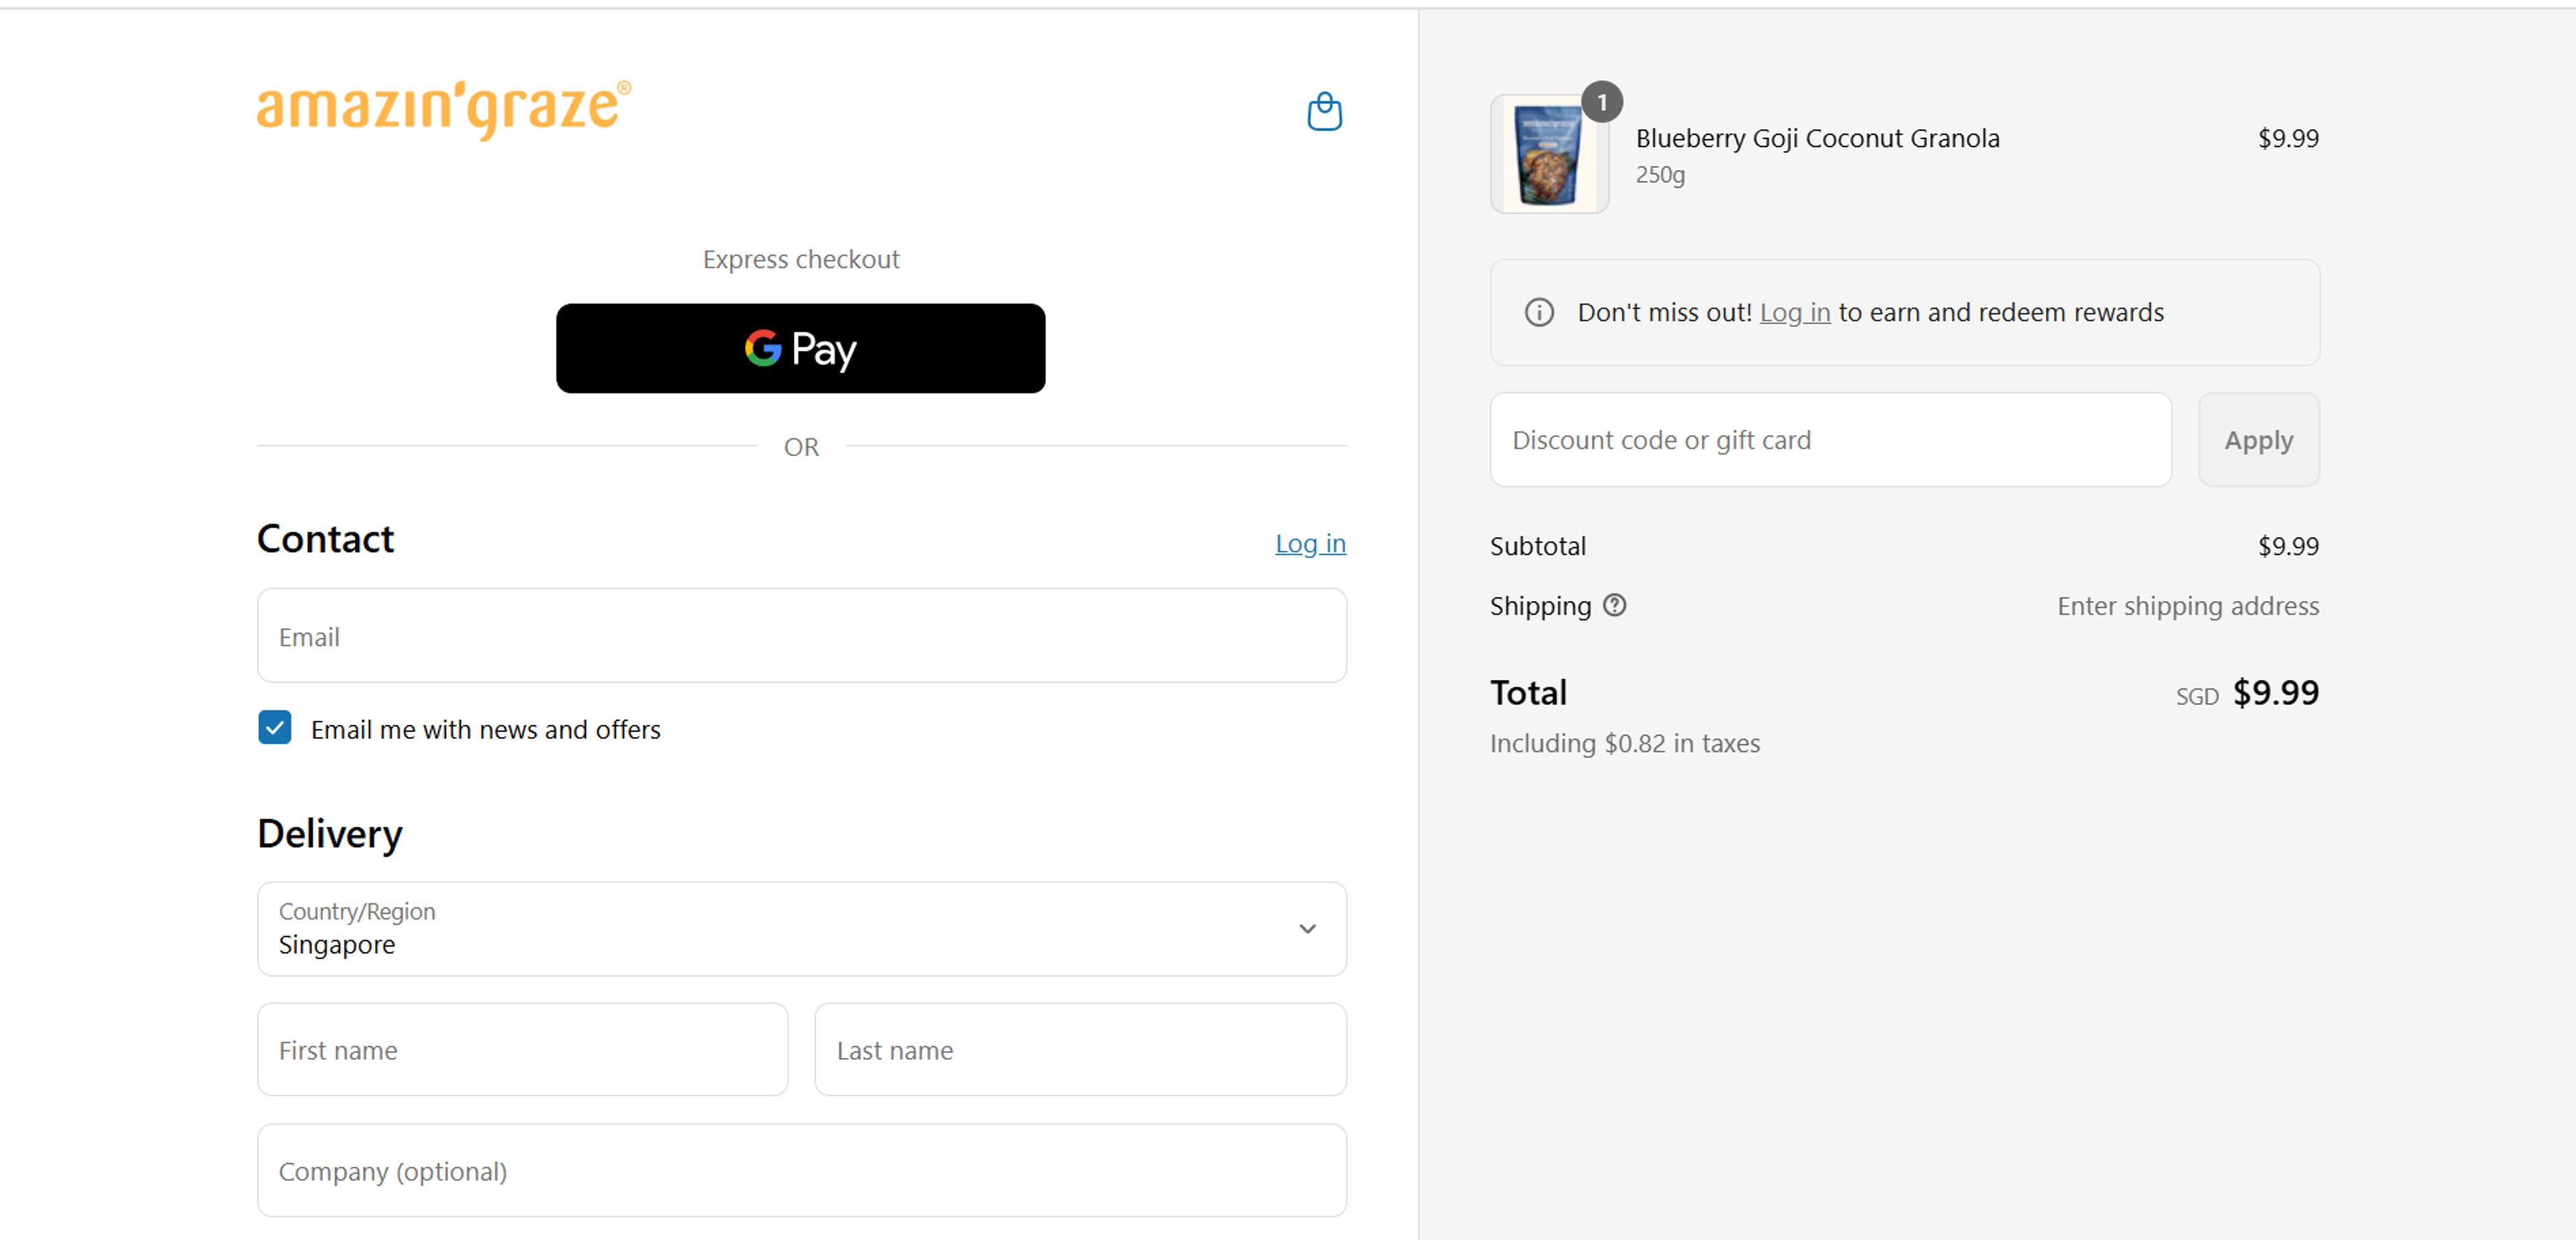Viewport: 2576px width, 1240px height.
Task: Focus the First name field
Action: point(522,1049)
